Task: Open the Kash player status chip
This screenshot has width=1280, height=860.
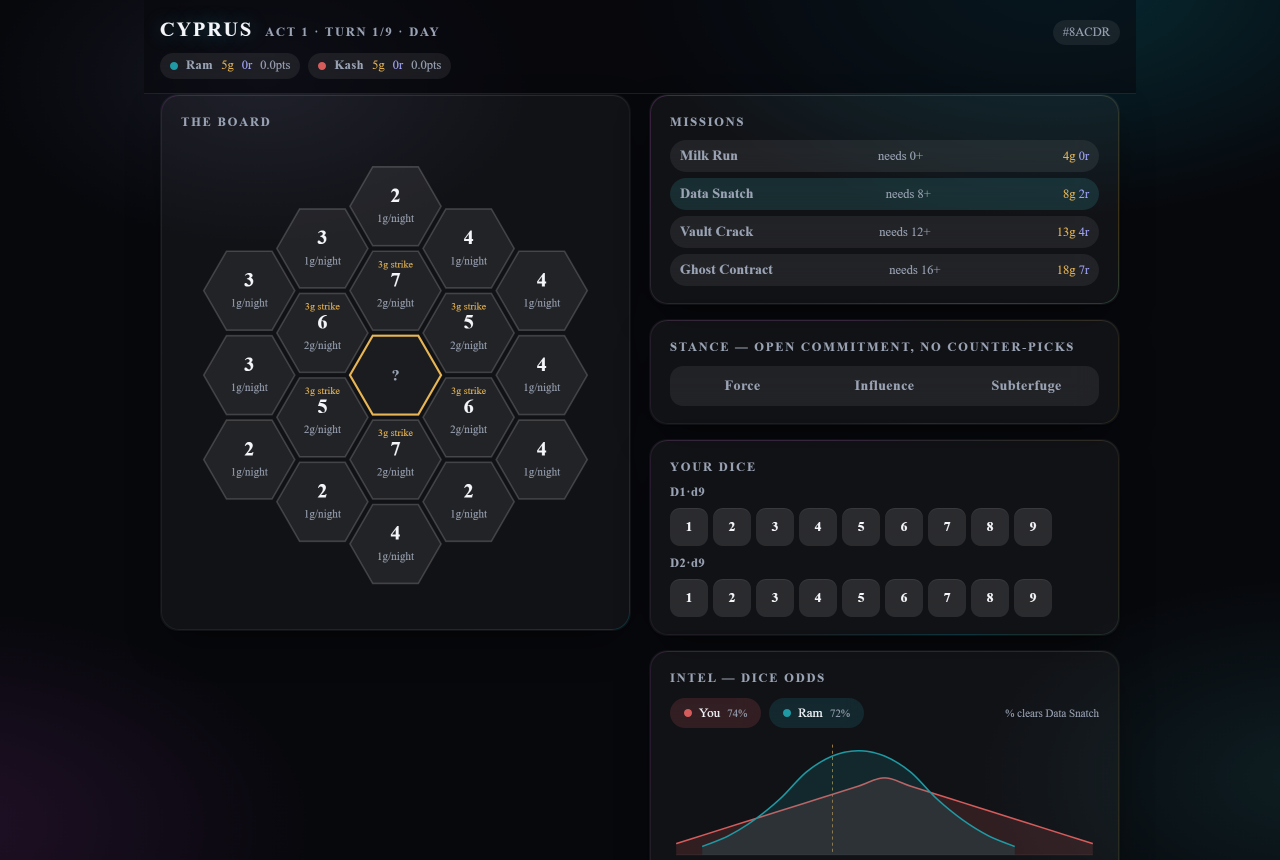Action: click(379, 65)
